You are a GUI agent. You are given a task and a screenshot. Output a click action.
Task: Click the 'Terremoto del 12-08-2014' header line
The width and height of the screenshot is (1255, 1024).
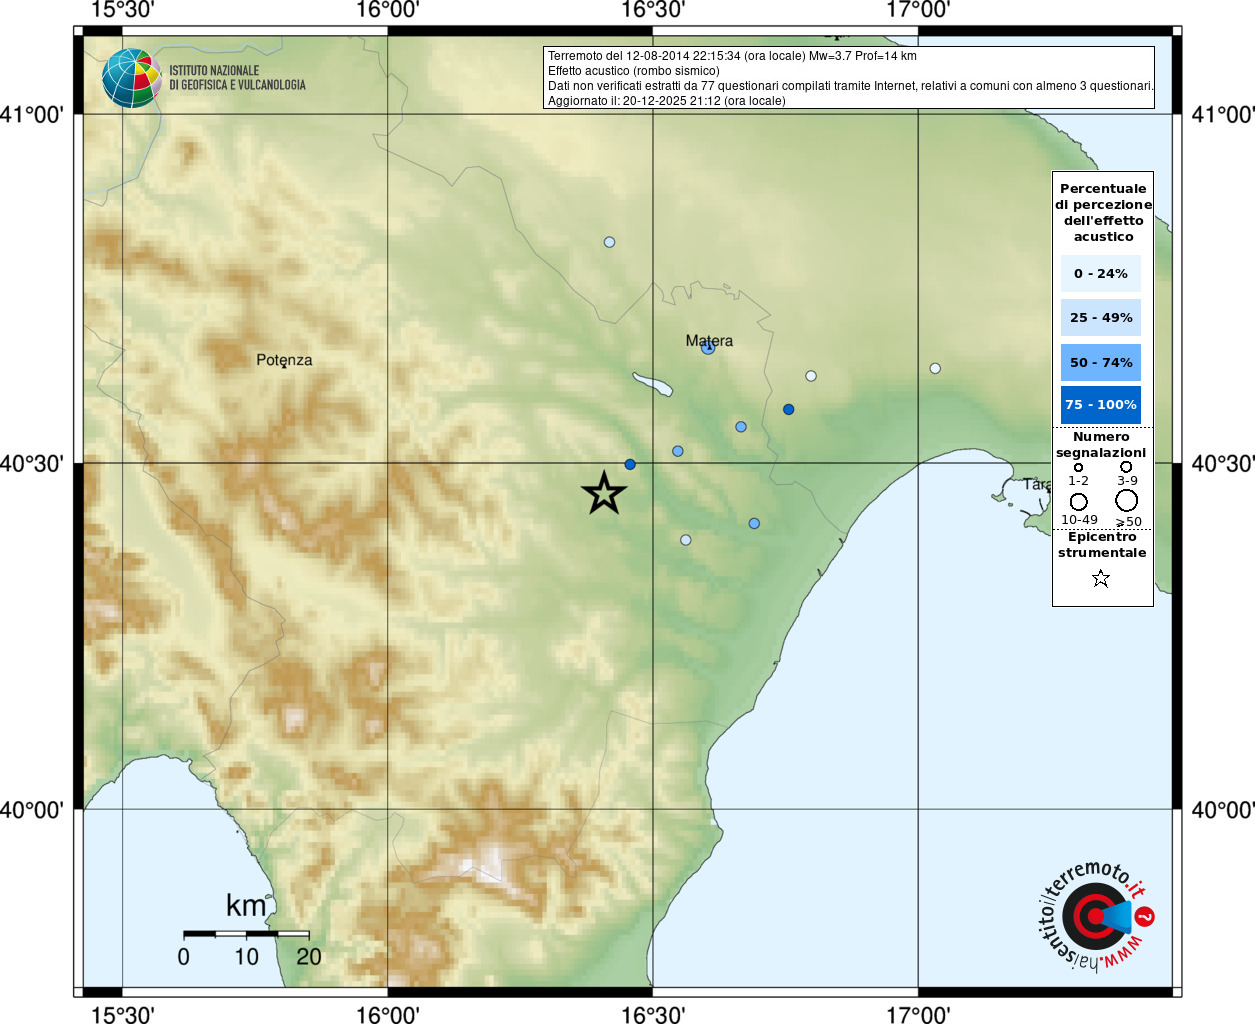[732, 56]
